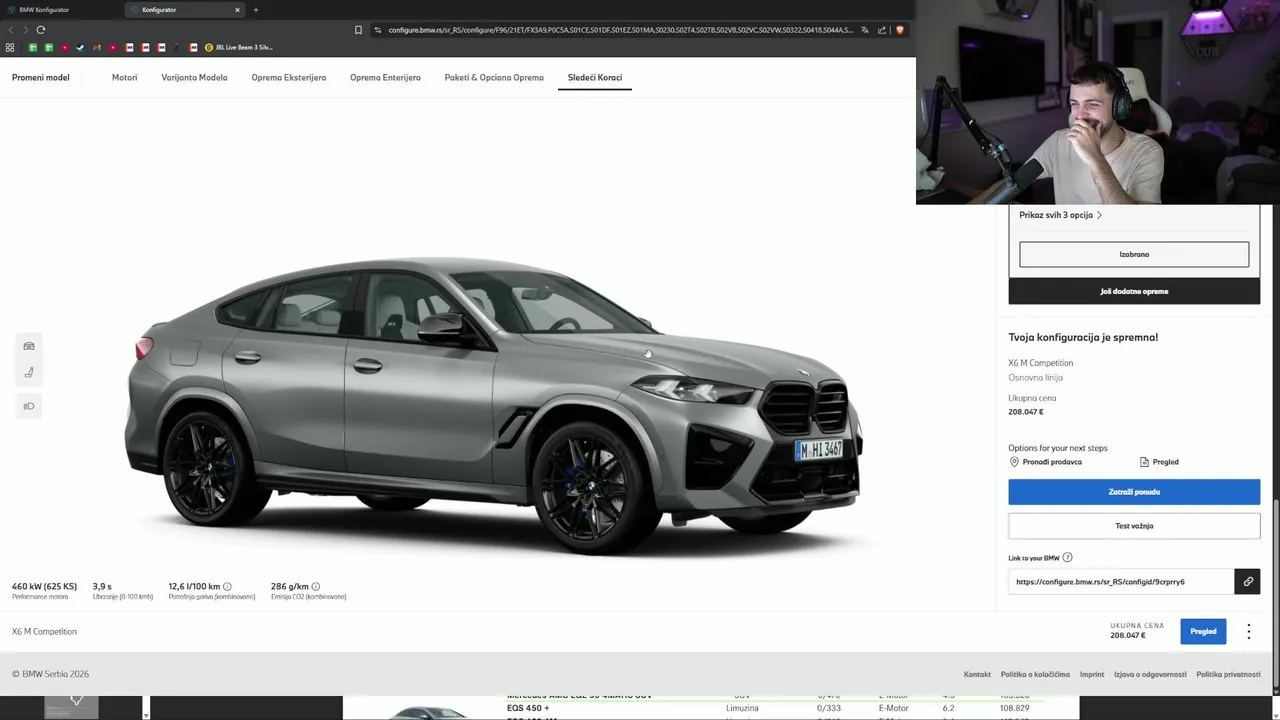Open Brave Shields lion icon
The image size is (1280, 720).
tap(899, 30)
